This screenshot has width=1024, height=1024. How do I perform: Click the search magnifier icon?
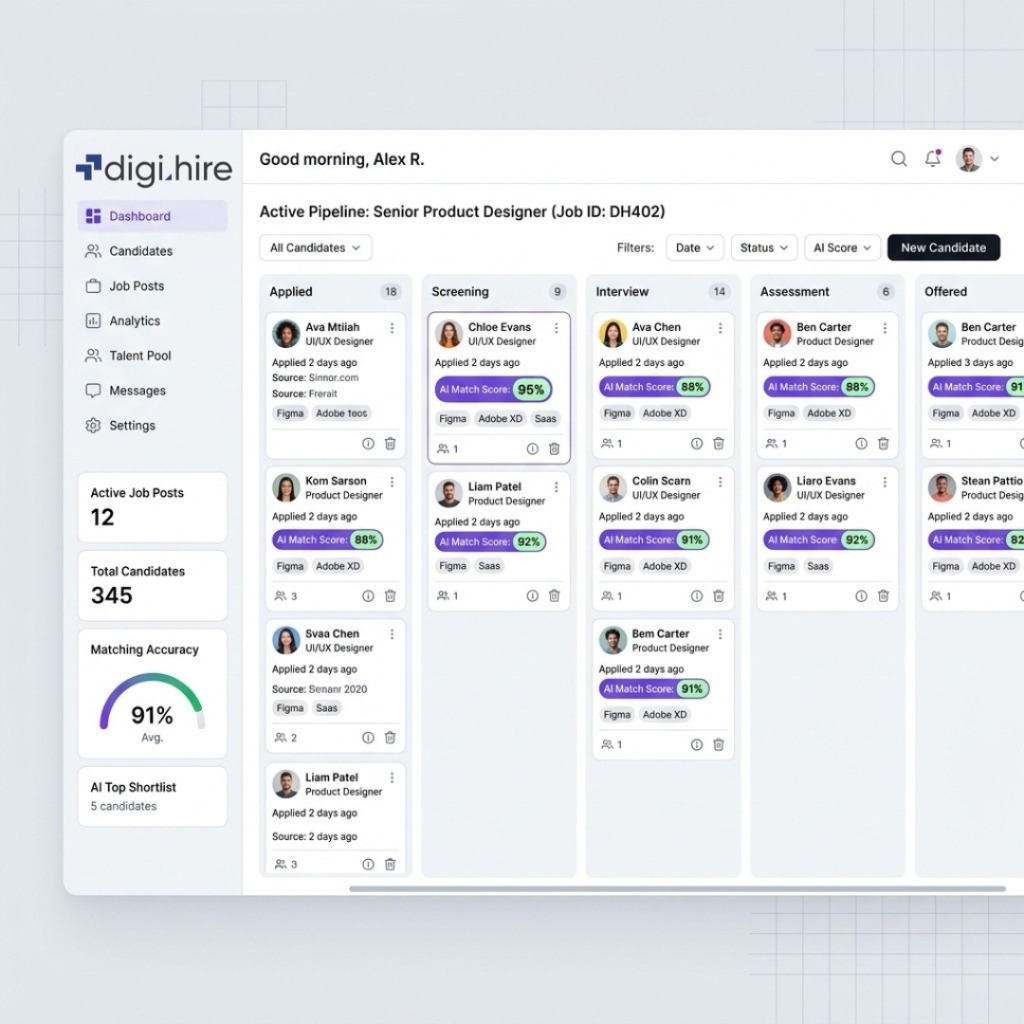click(899, 159)
